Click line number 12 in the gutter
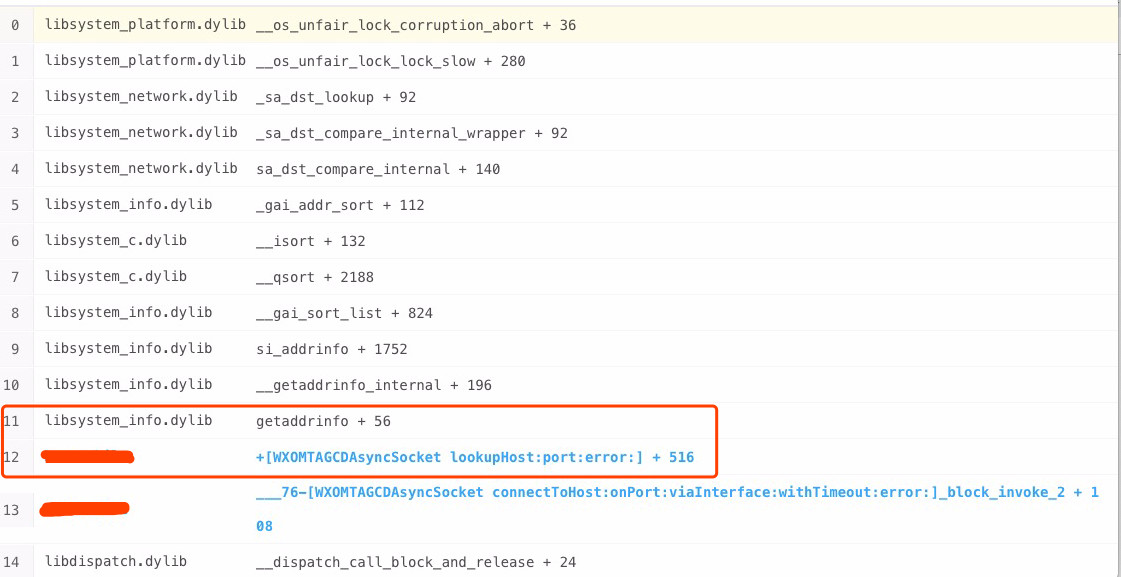This screenshot has height=577, width=1121. 15,457
